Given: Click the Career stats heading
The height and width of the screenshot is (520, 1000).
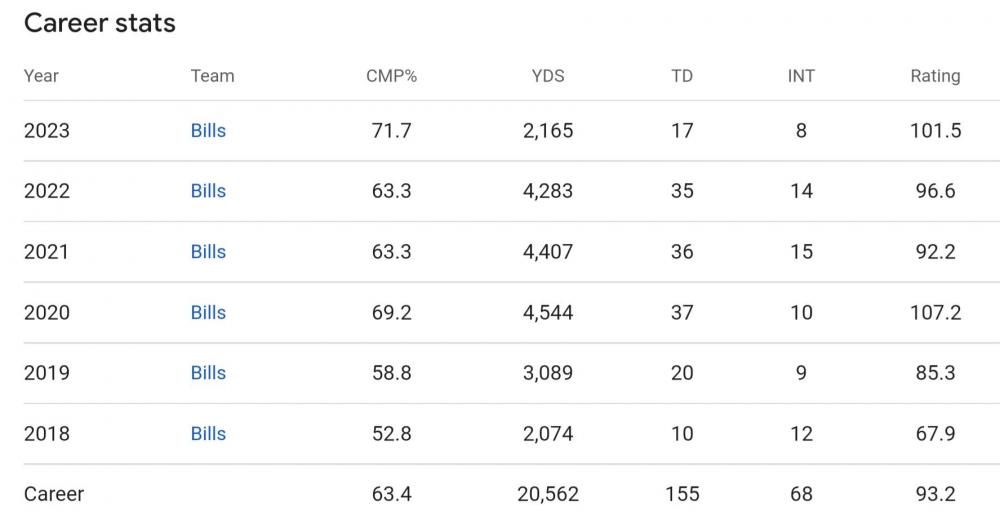Looking at the screenshot, I should (99, 23).
